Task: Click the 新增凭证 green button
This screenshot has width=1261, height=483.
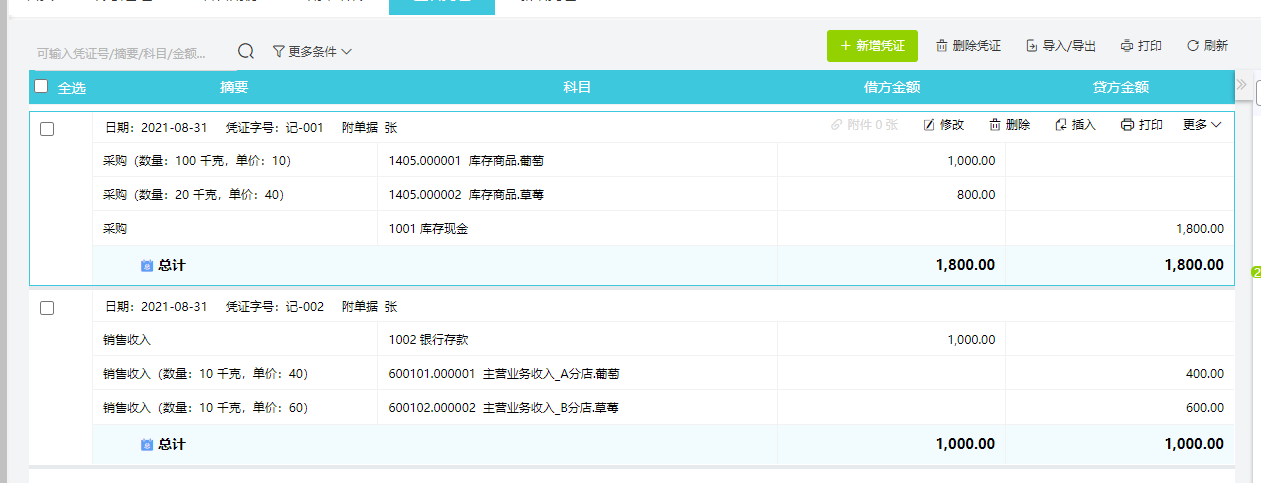Action: pyautogui.click(x=872, y=46)
